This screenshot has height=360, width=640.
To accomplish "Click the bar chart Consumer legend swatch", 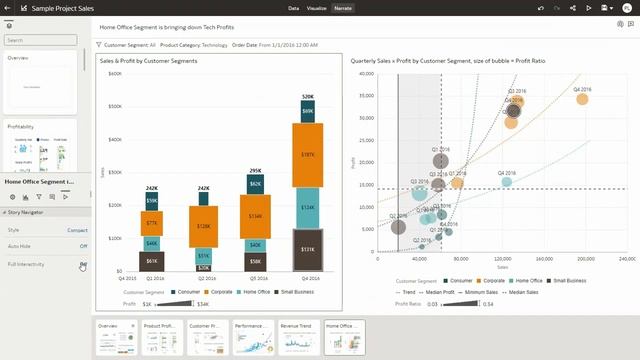I will coord(173,292).
